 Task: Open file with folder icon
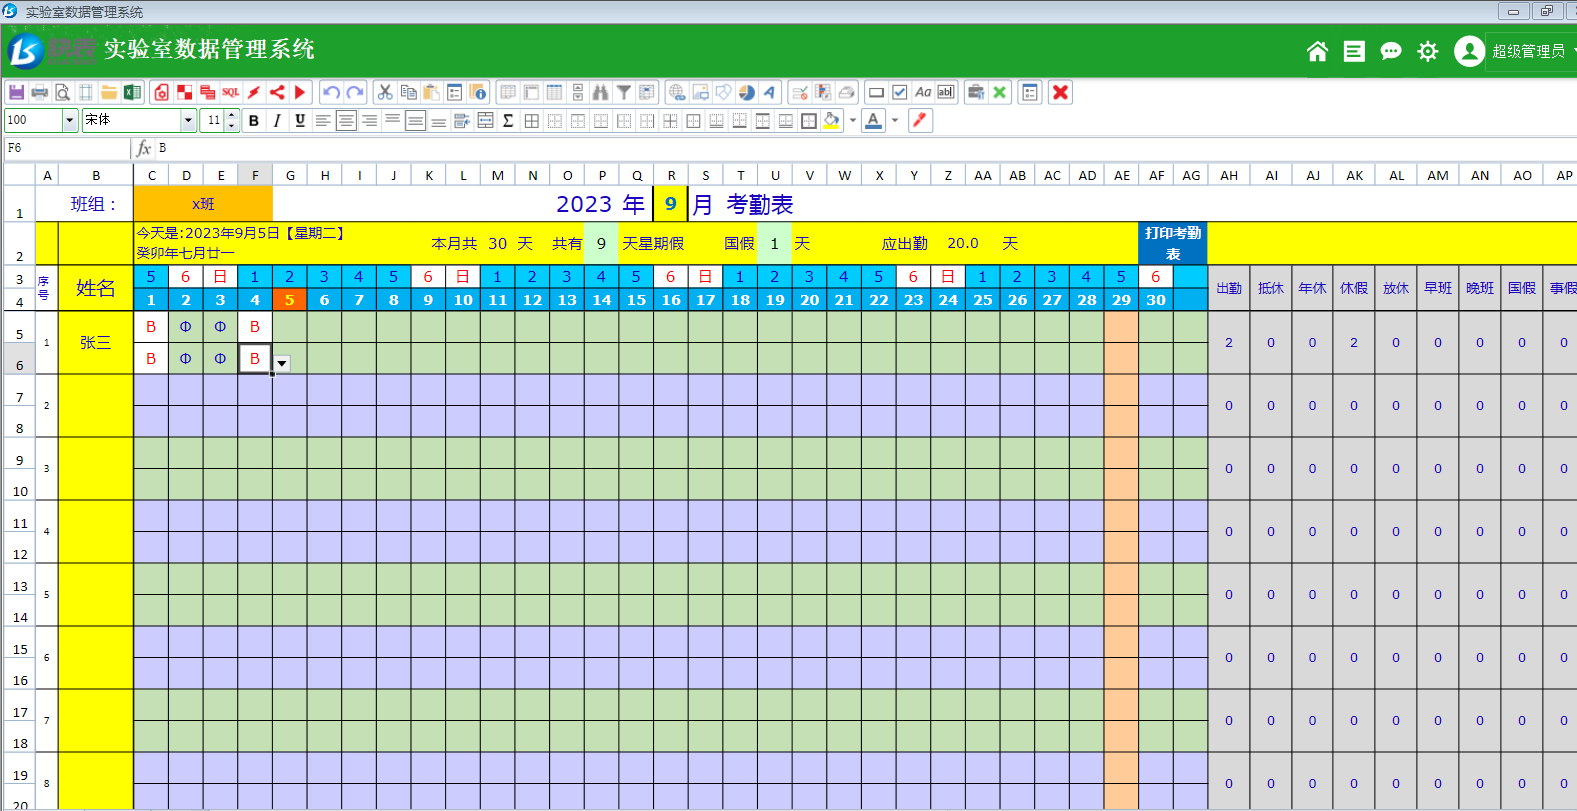pyautogui.click(x=109, y=92)
